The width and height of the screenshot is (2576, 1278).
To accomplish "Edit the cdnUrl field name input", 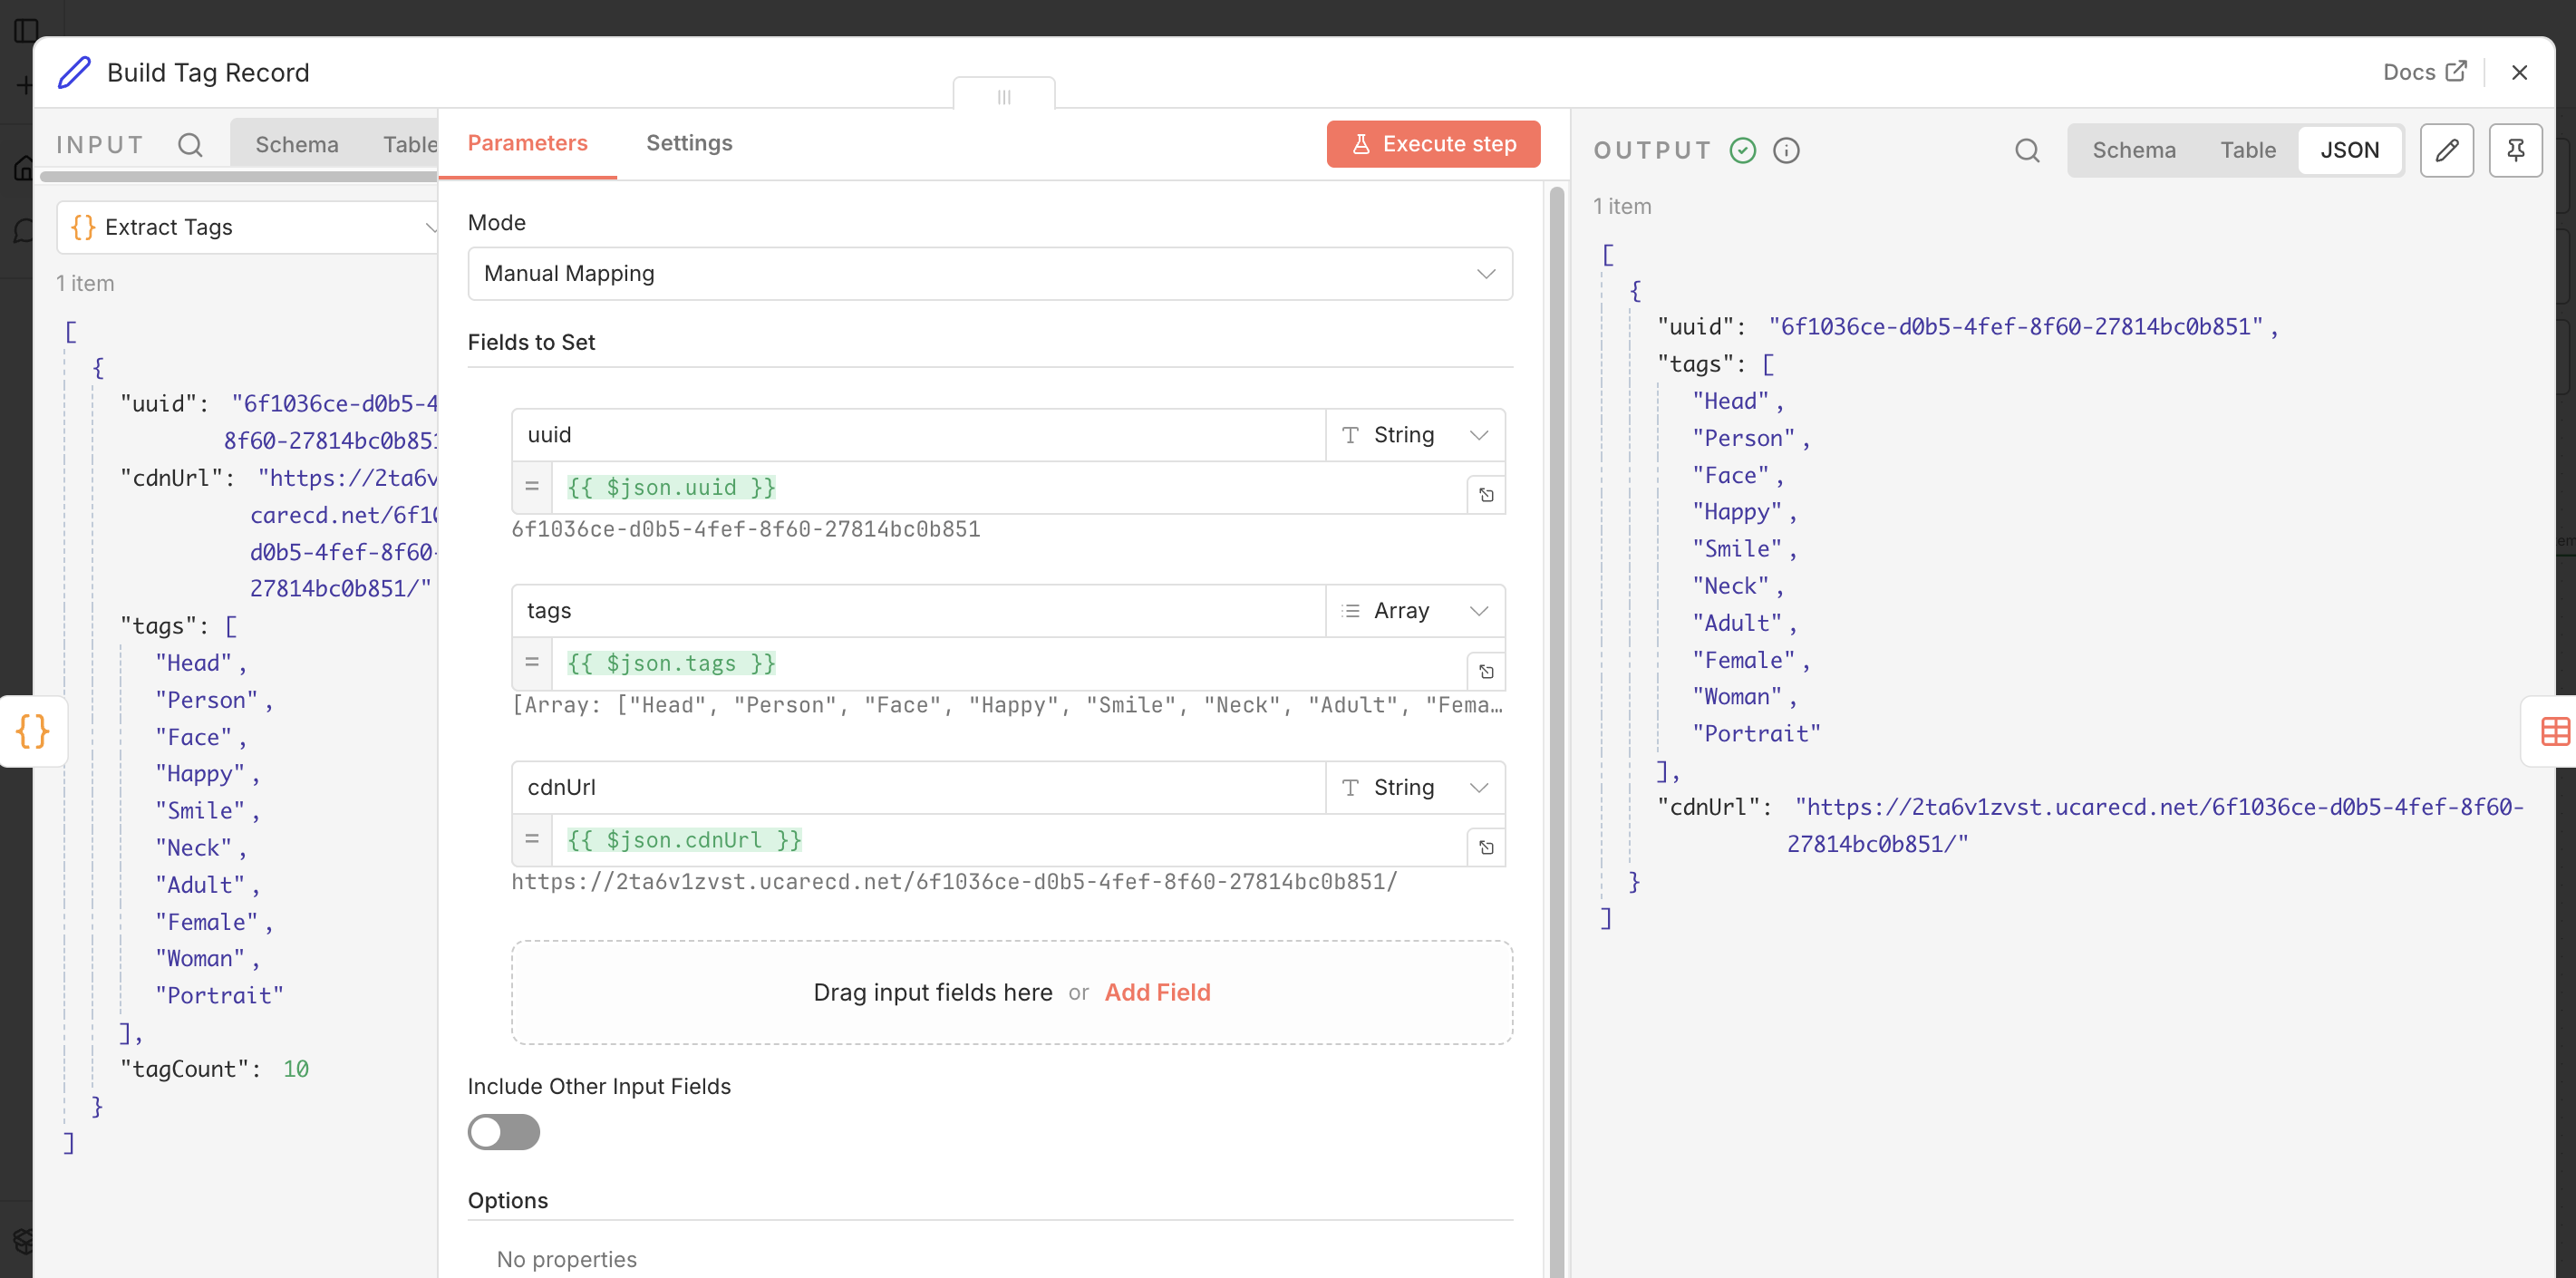I will 918,787.
